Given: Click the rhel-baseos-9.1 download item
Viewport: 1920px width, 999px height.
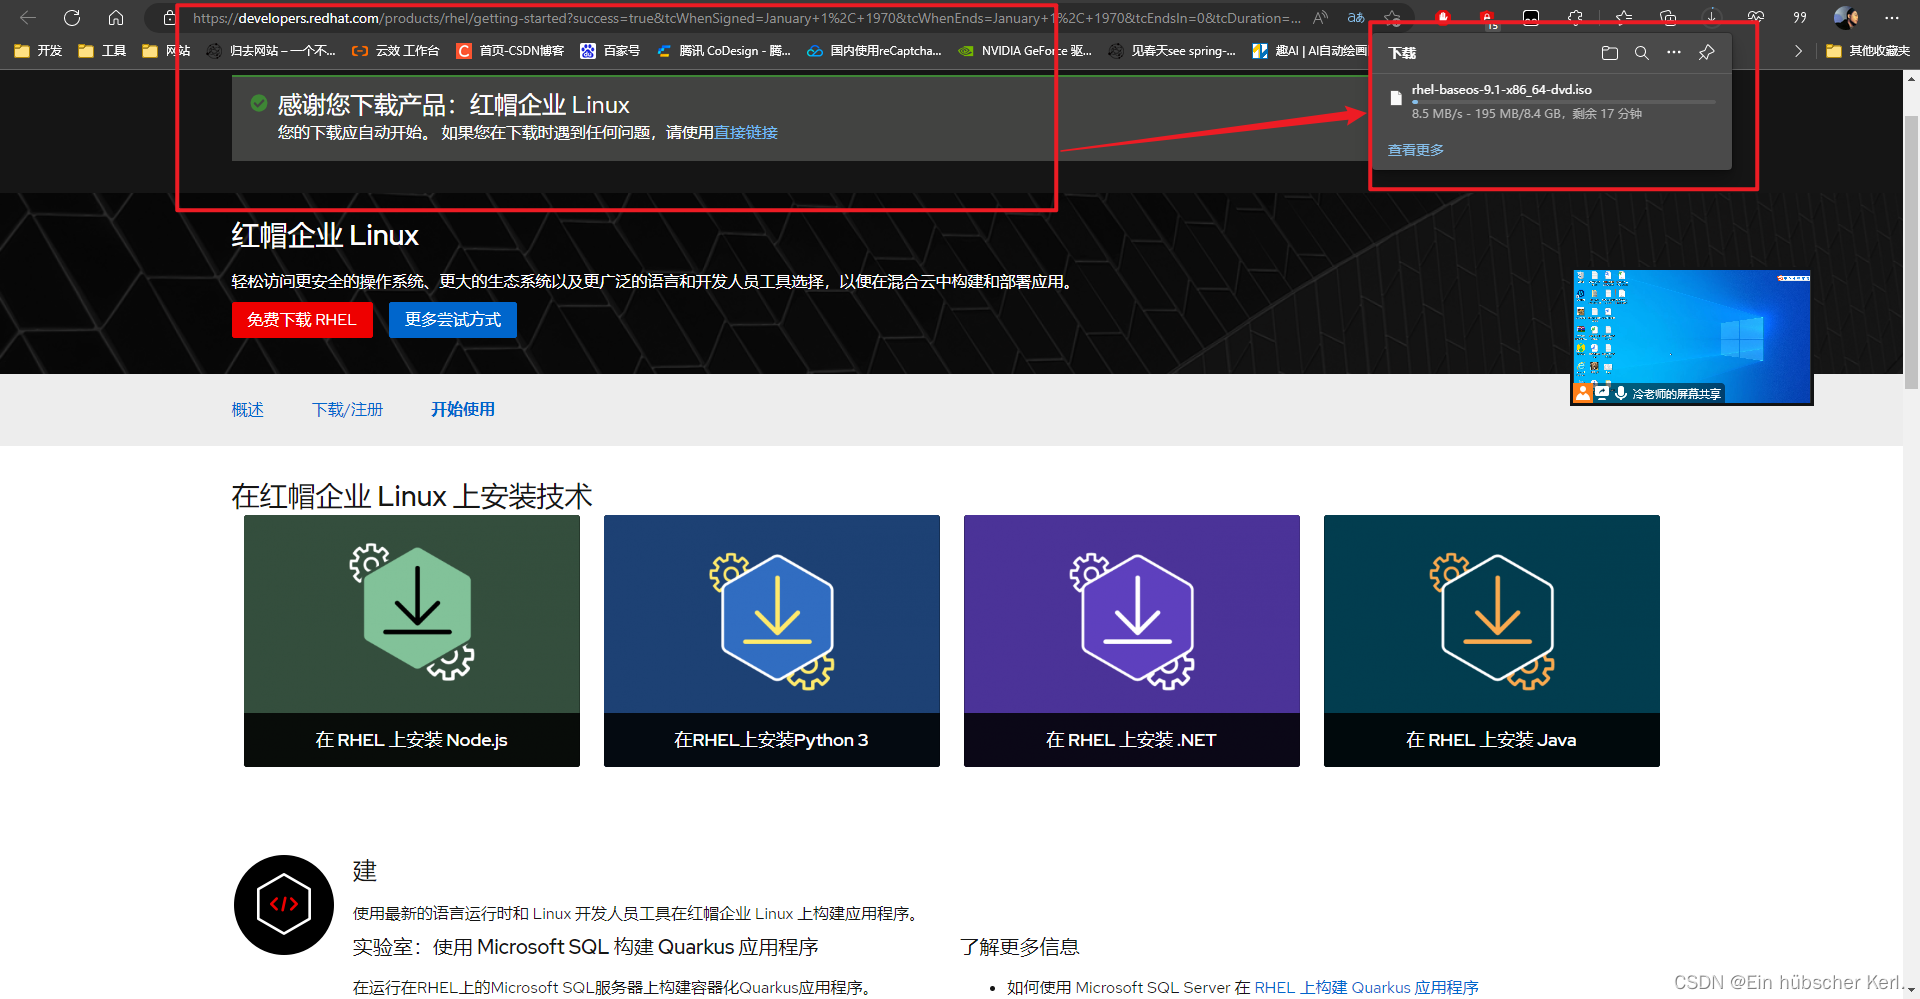Looking at the screenshot, I should point(1553,101).
